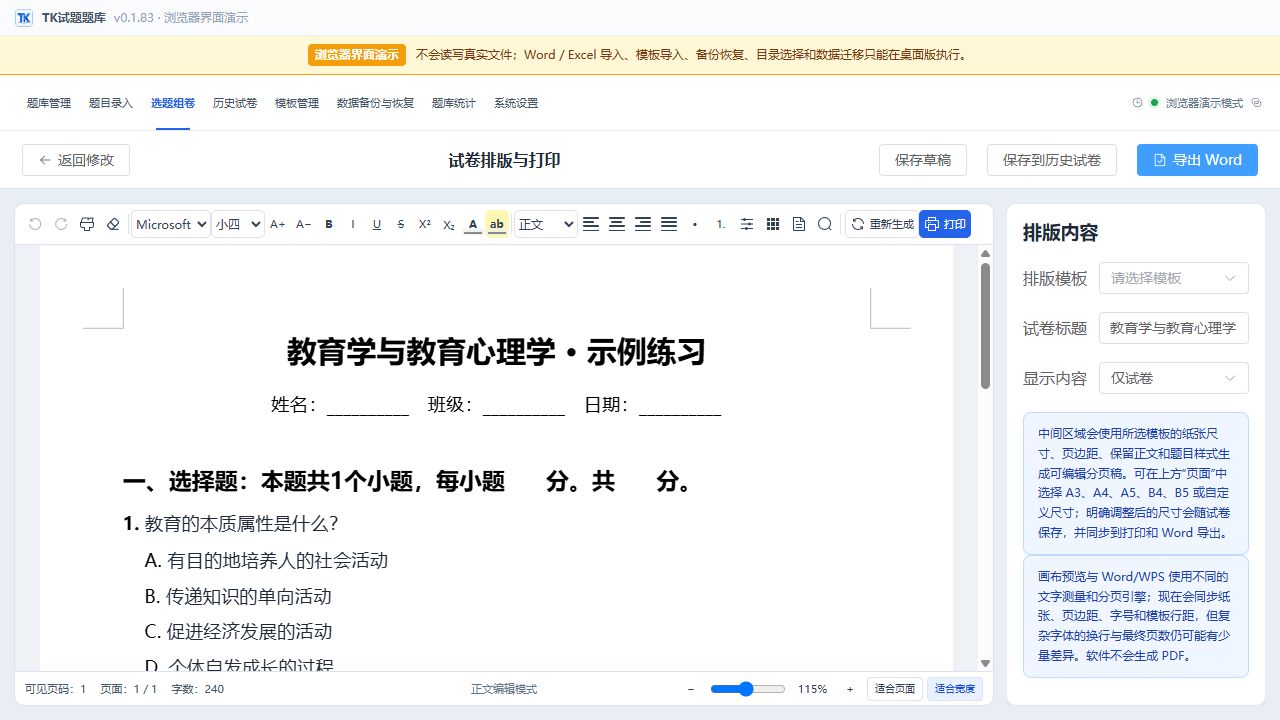Open the font color picker

(x=473, y=224)
